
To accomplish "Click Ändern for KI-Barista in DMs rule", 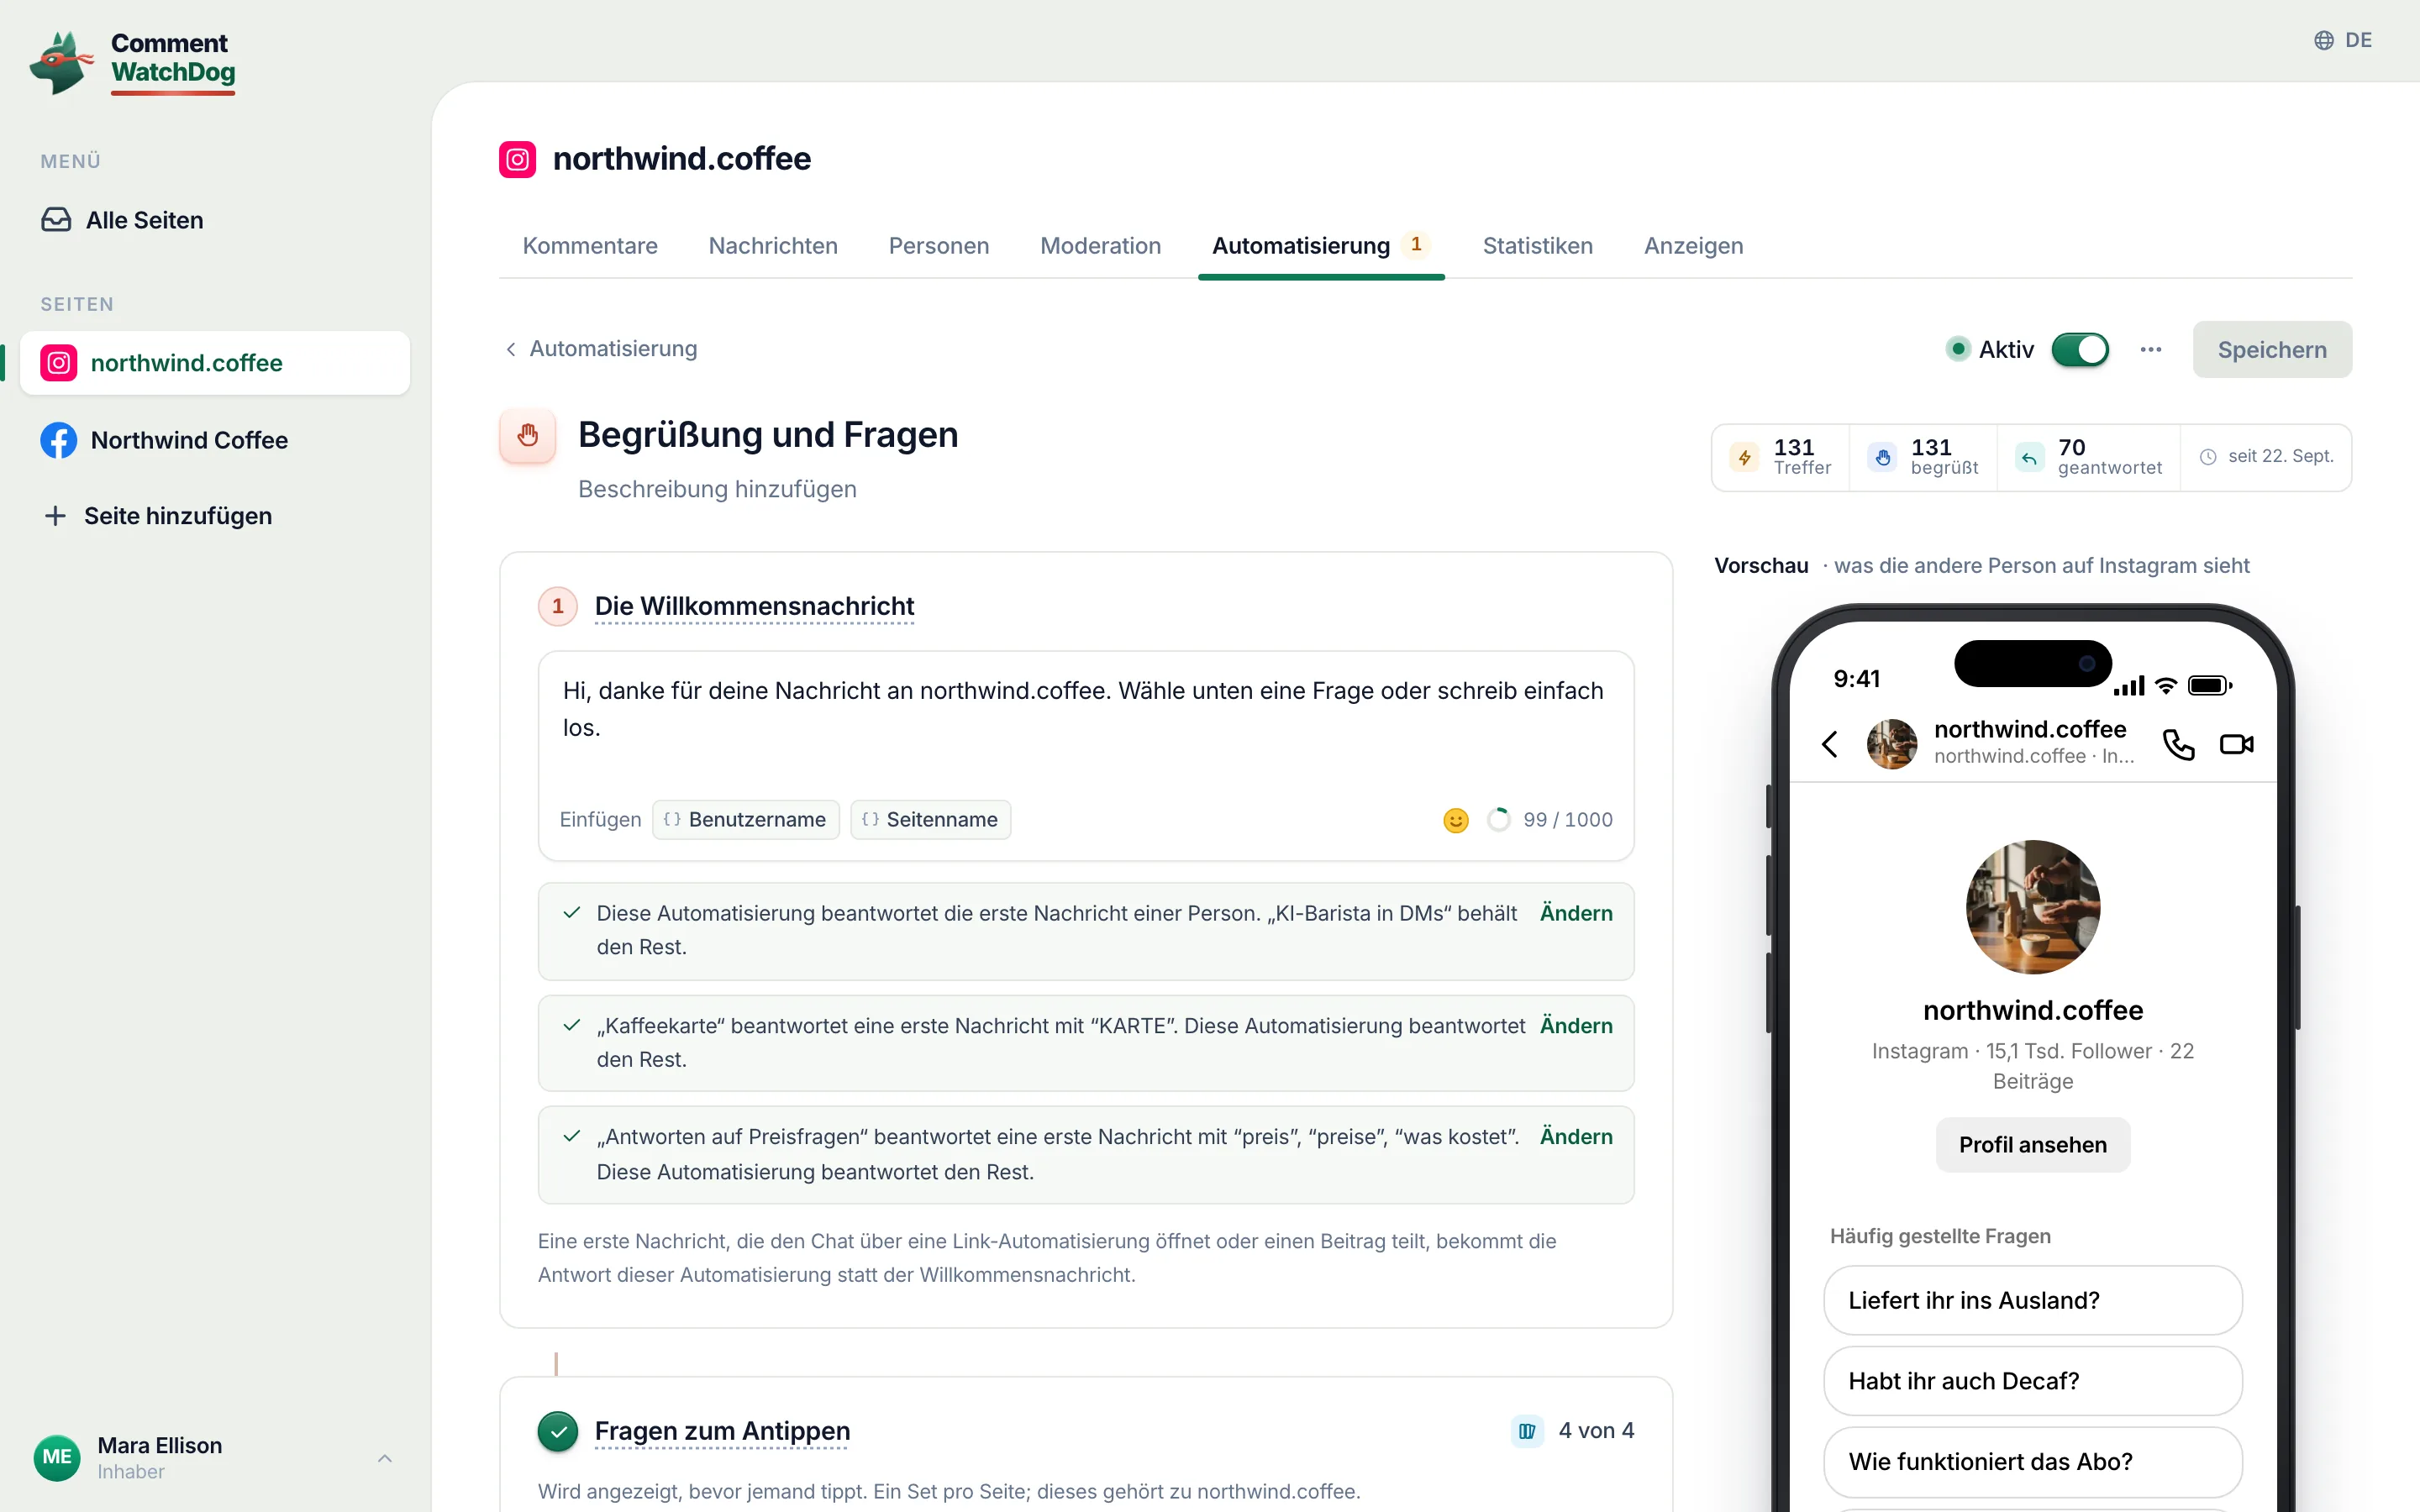I will tap(1576, 913).
